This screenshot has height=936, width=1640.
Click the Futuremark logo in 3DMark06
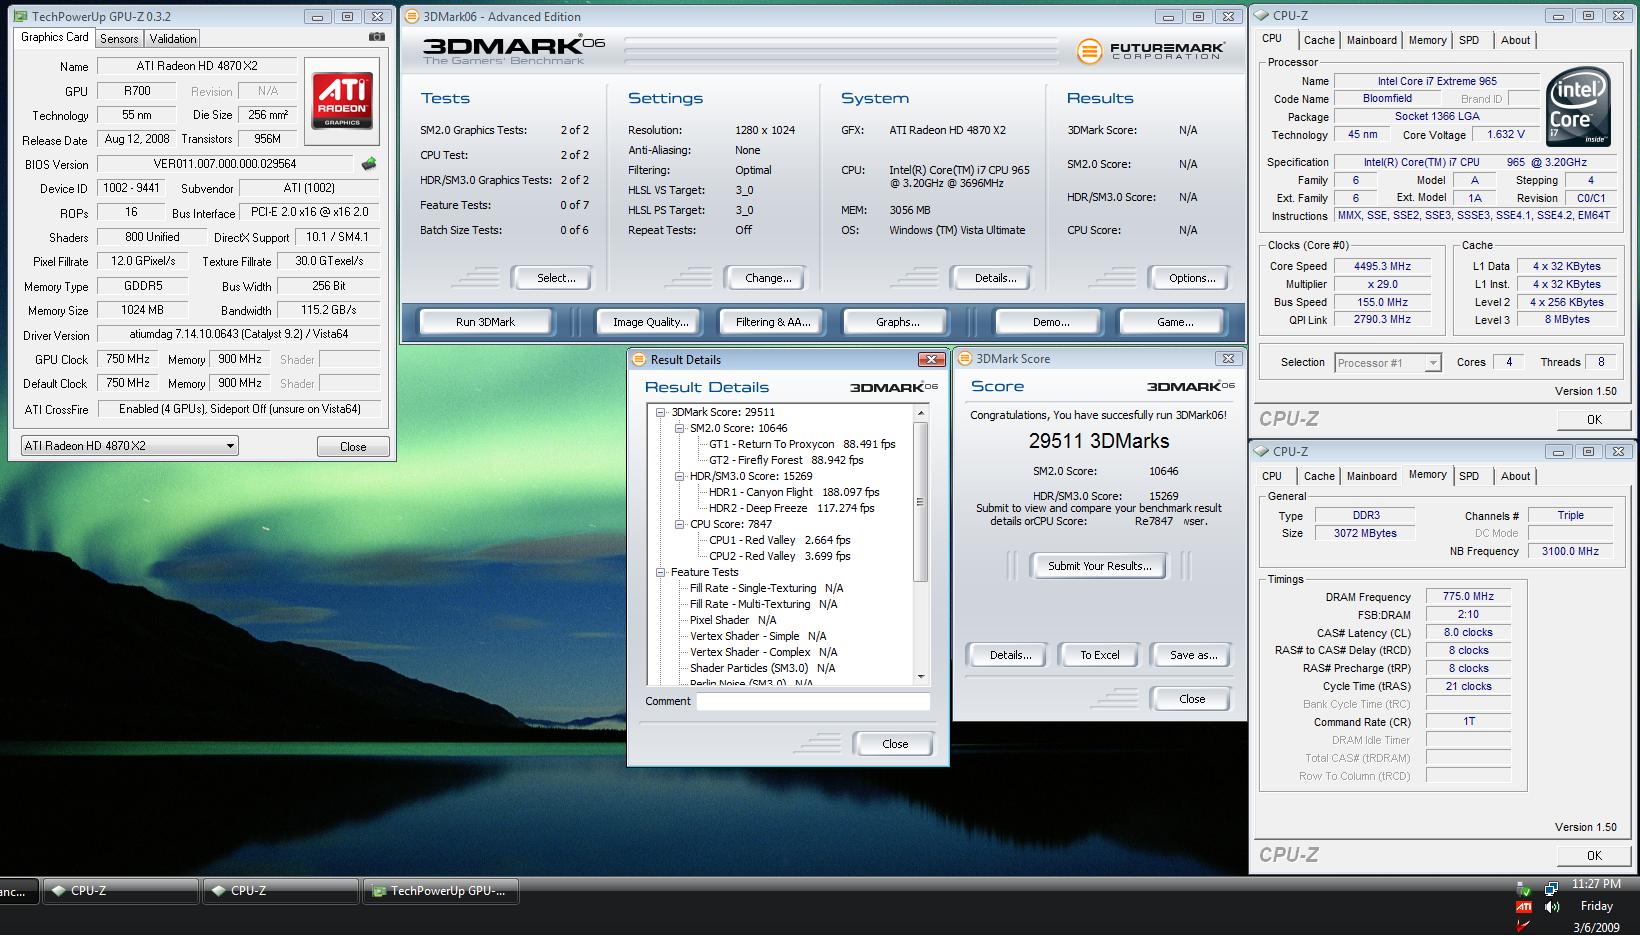tap(1150, 51)
